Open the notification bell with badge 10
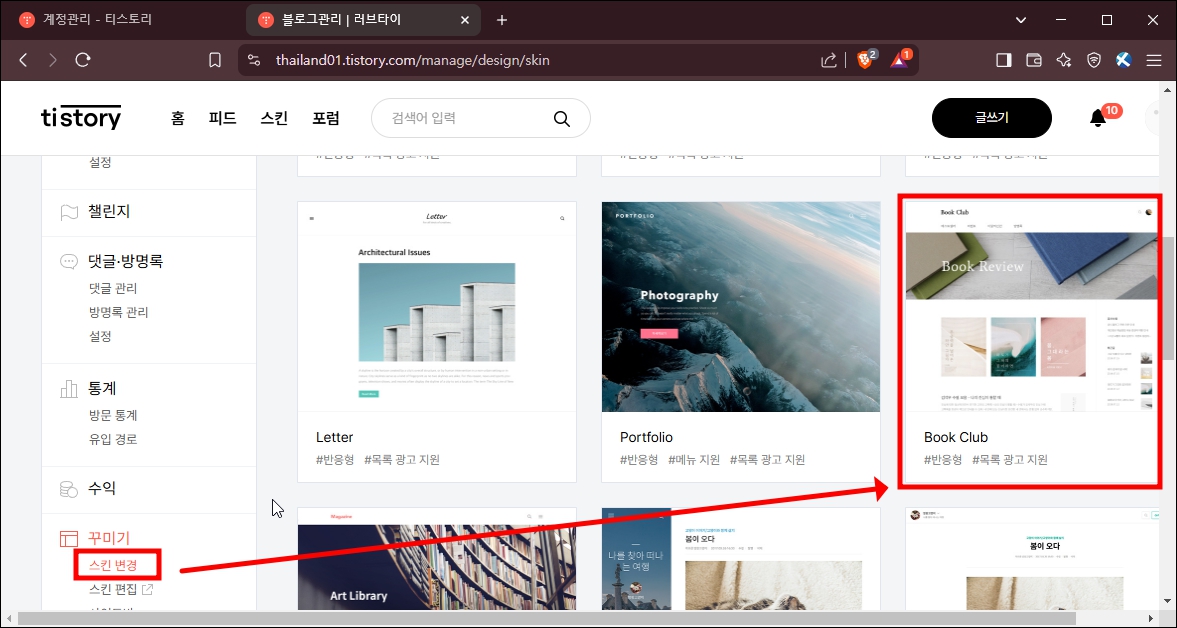The image size is (1177, 628). coord(1098,117)
